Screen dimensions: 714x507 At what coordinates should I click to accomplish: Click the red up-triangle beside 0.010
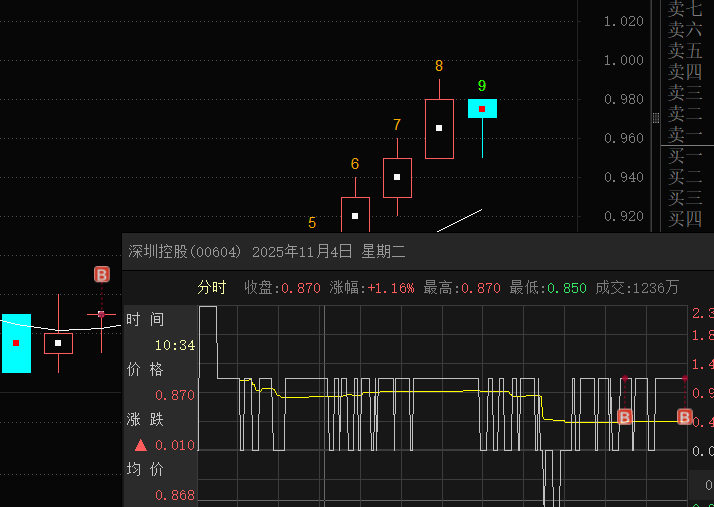click(x=141, y=445)
